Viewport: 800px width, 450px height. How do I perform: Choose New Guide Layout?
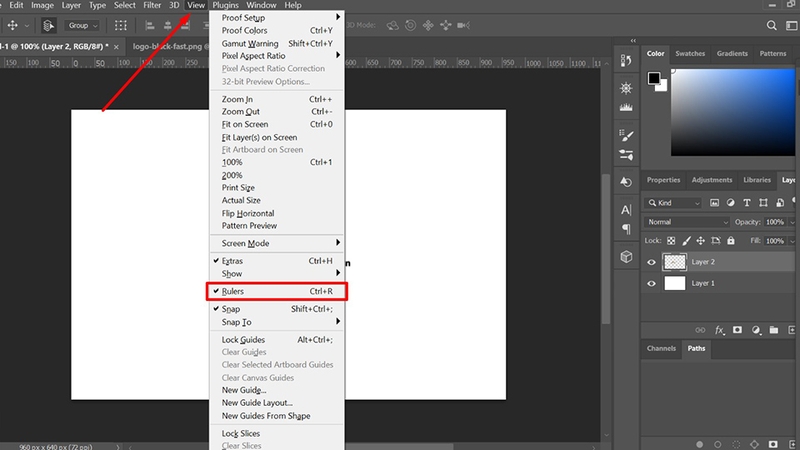click(257, 403)
